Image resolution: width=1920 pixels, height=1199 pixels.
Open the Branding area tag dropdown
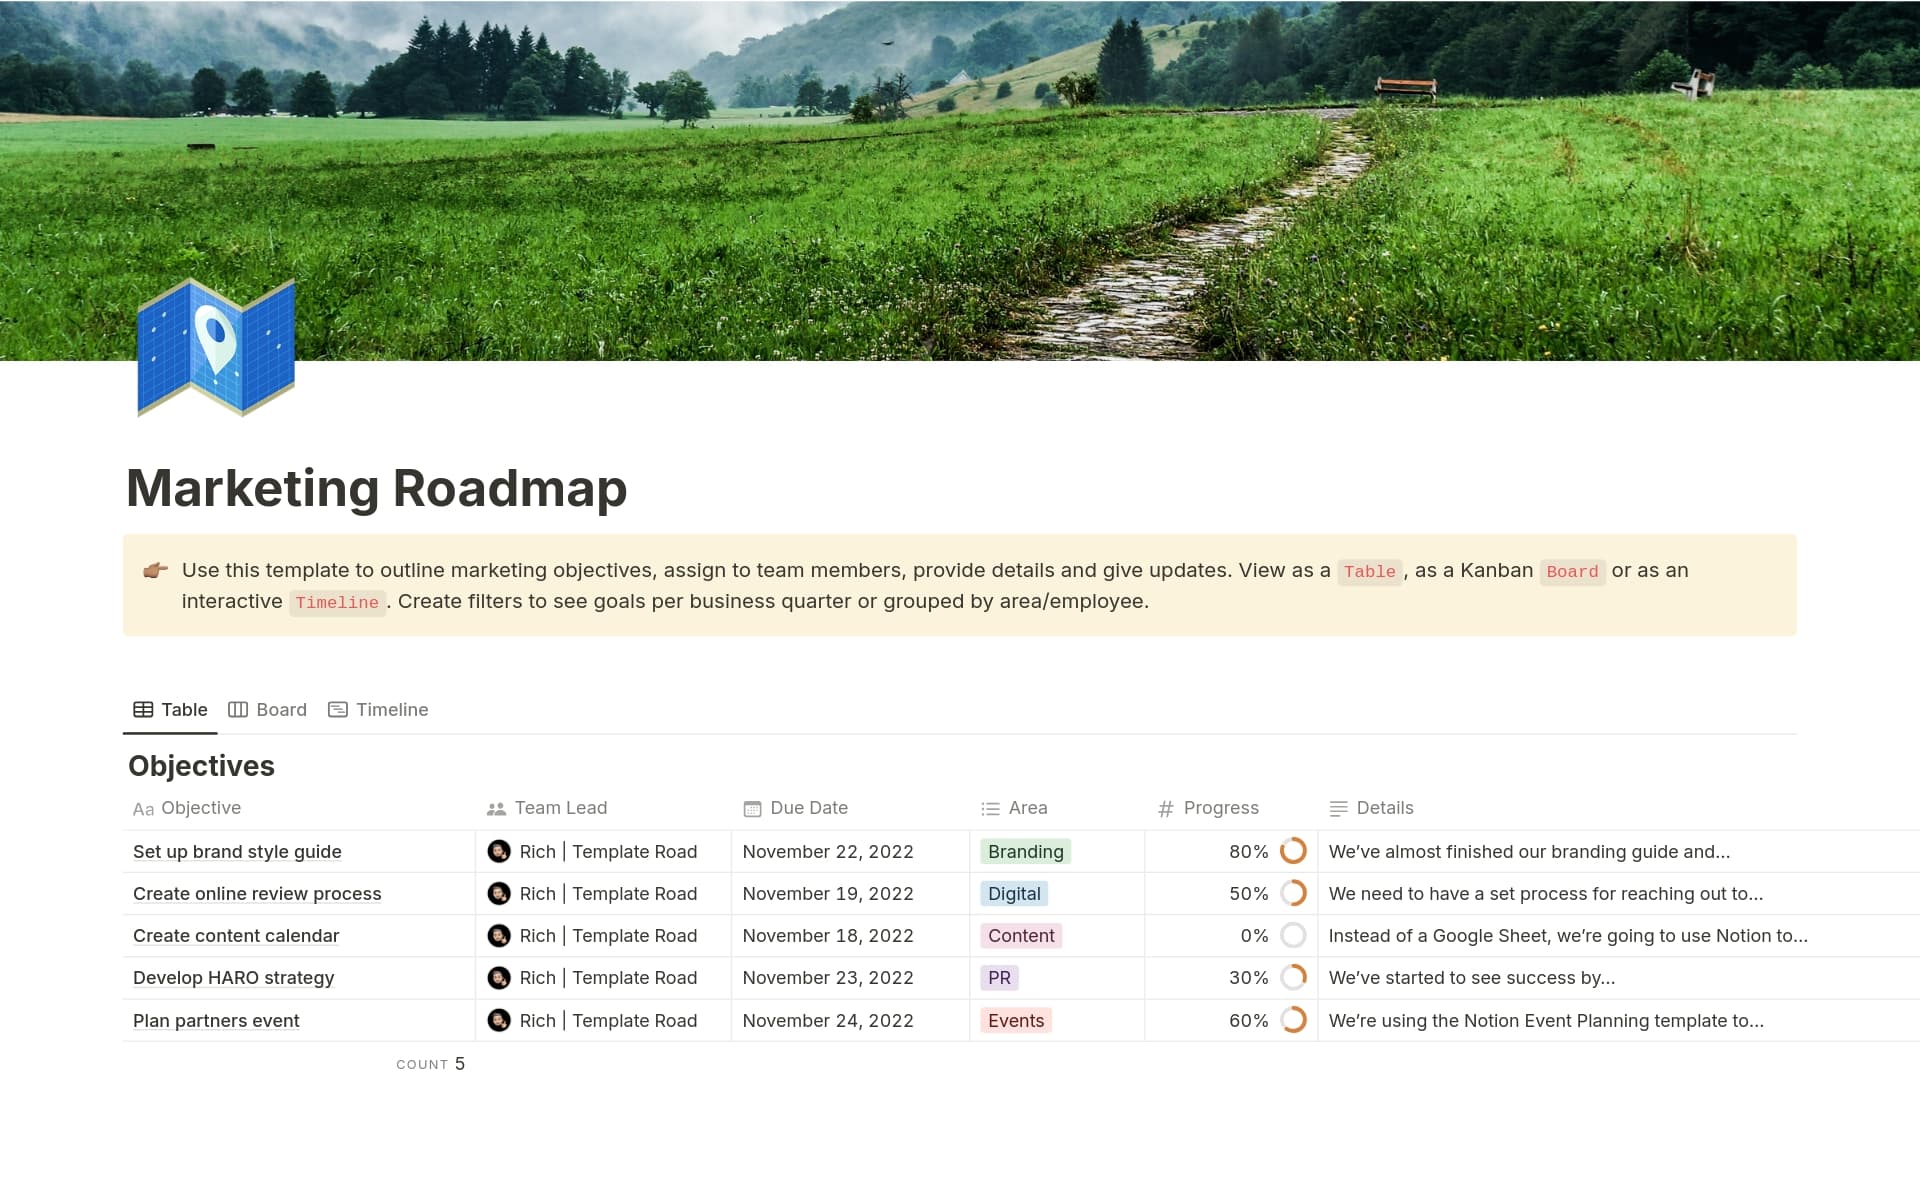click(1025, 852)
